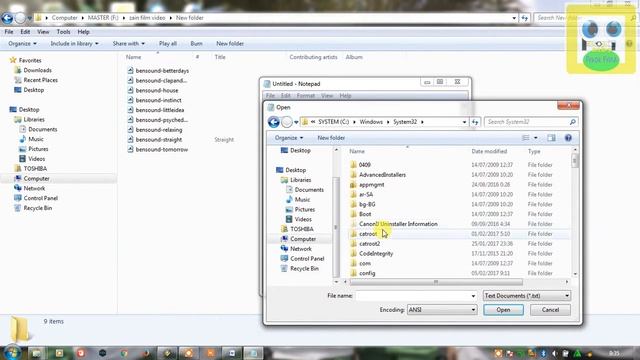Select the appmgmt folder icon
This screenshot has height=360, width=640.
353,184
